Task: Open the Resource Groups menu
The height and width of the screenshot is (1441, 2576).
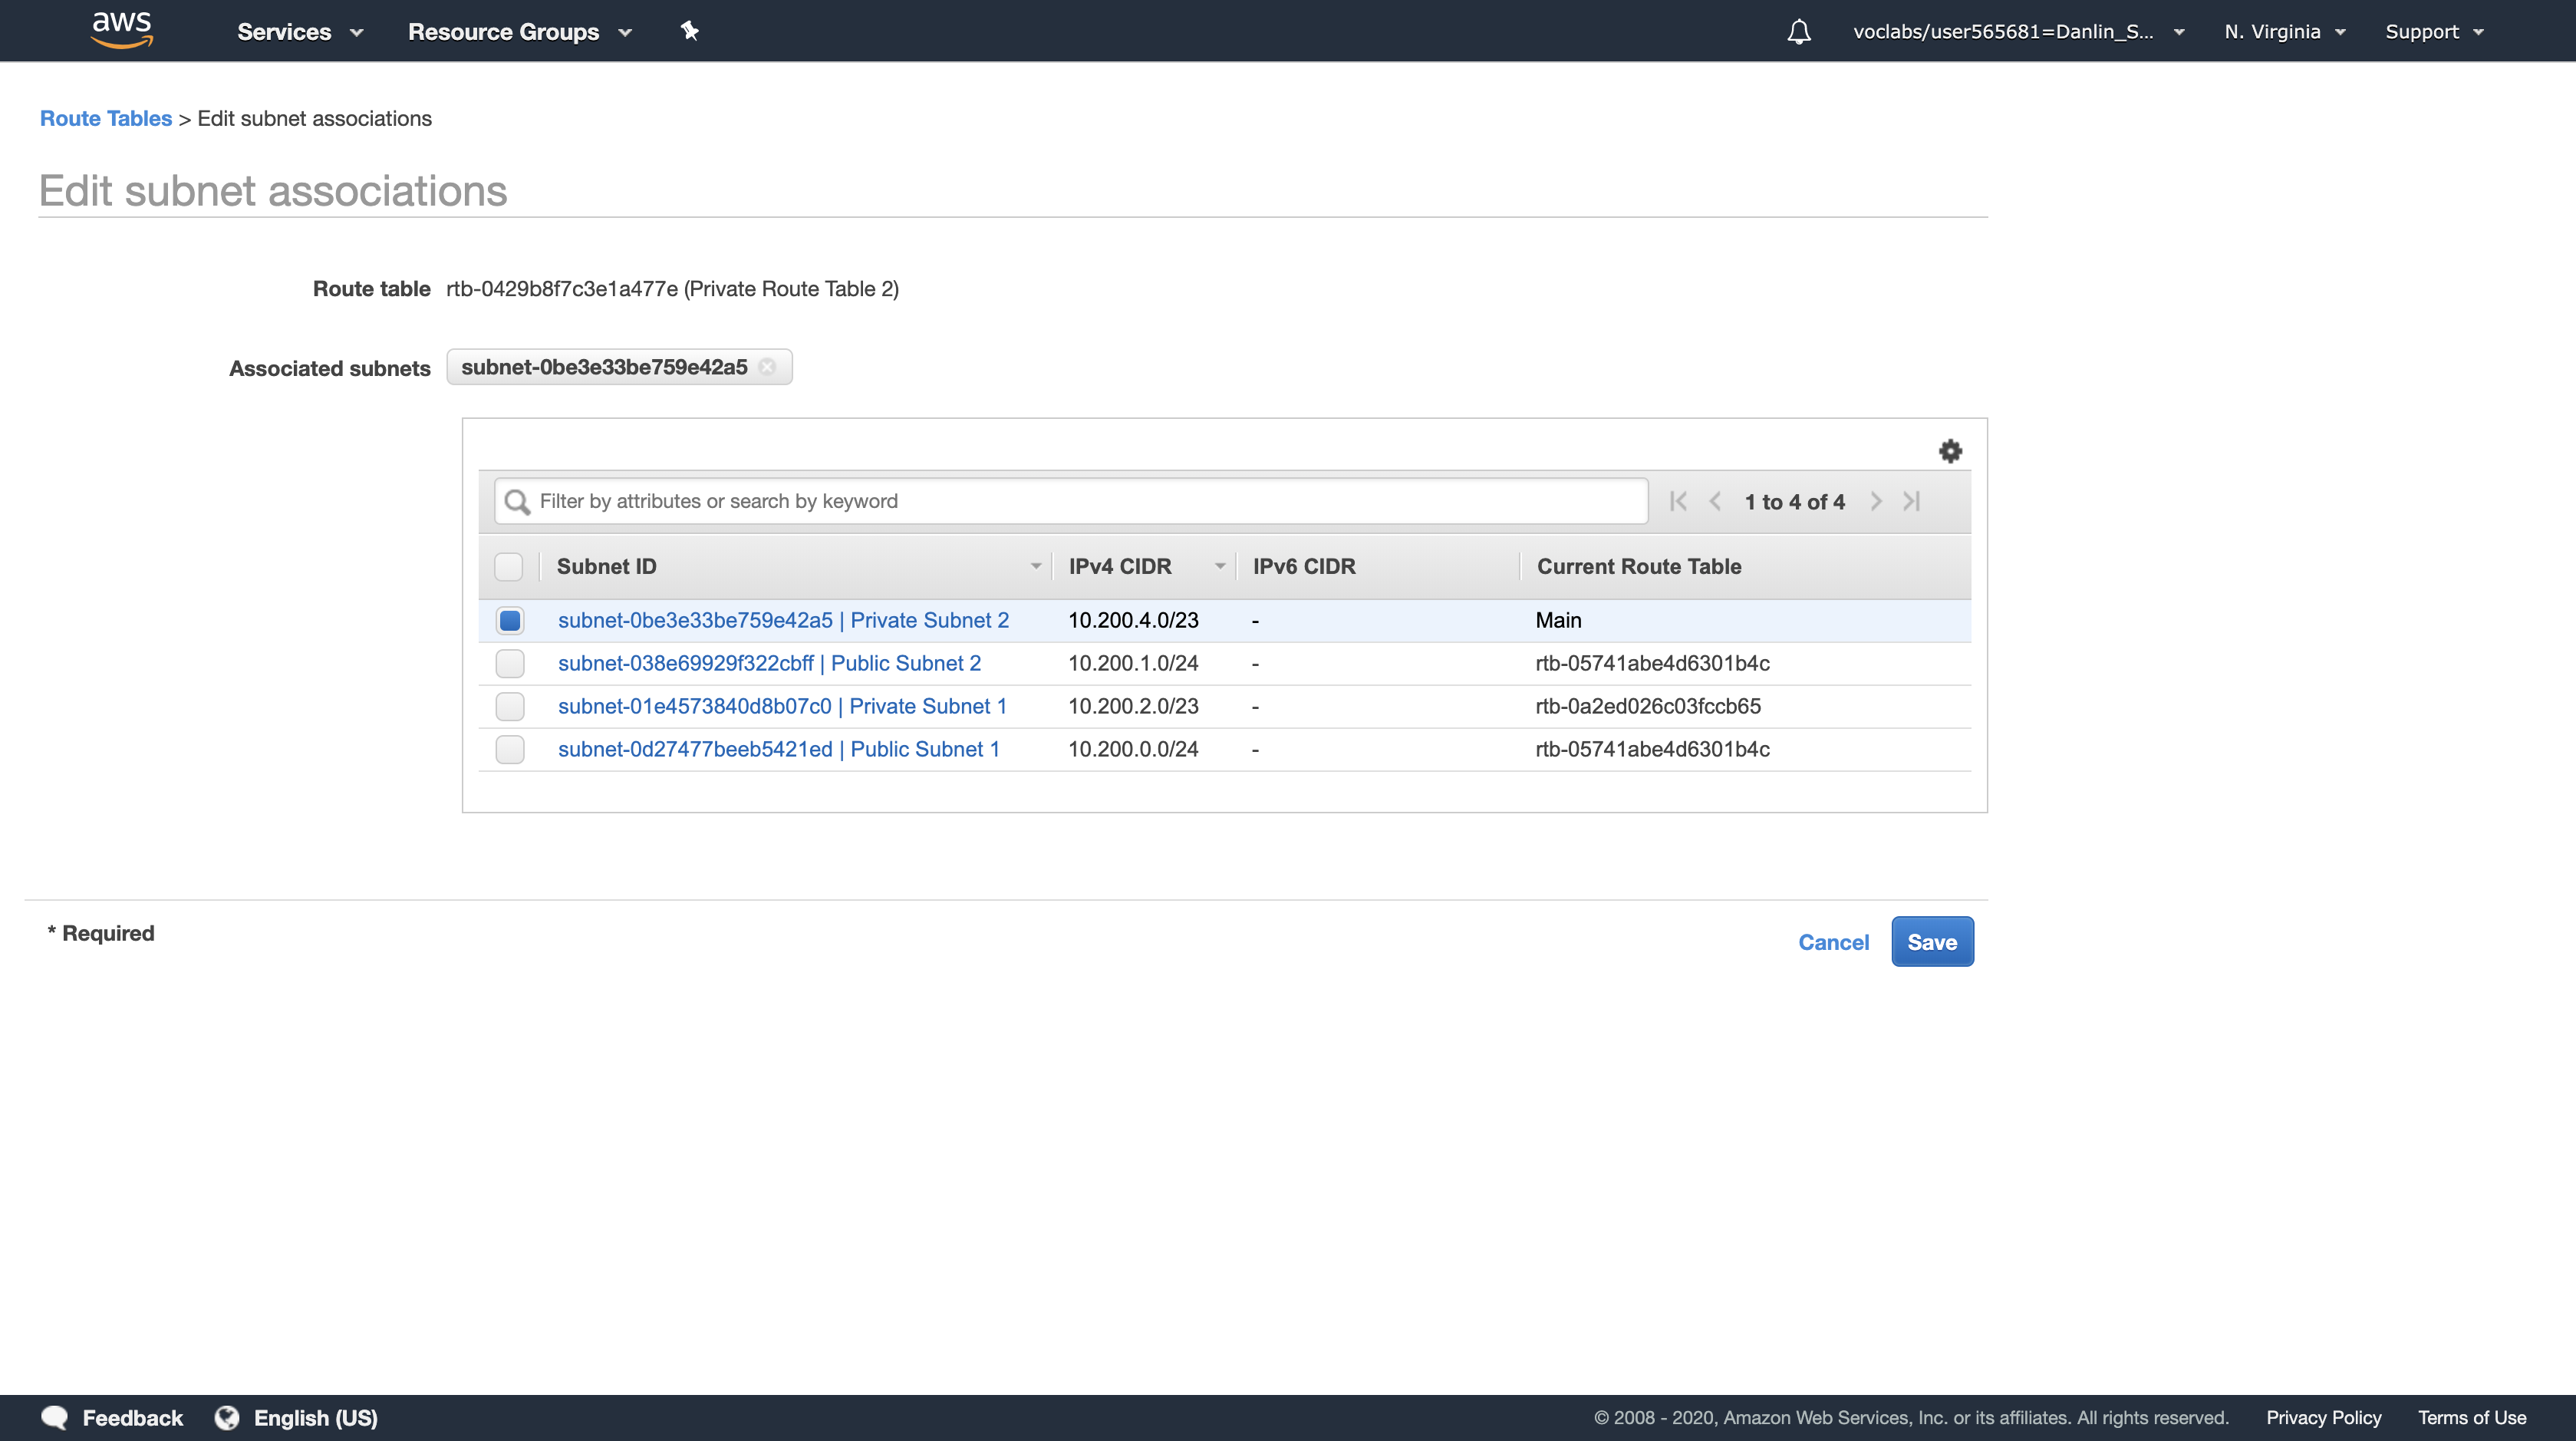Action: pos(519,32)
